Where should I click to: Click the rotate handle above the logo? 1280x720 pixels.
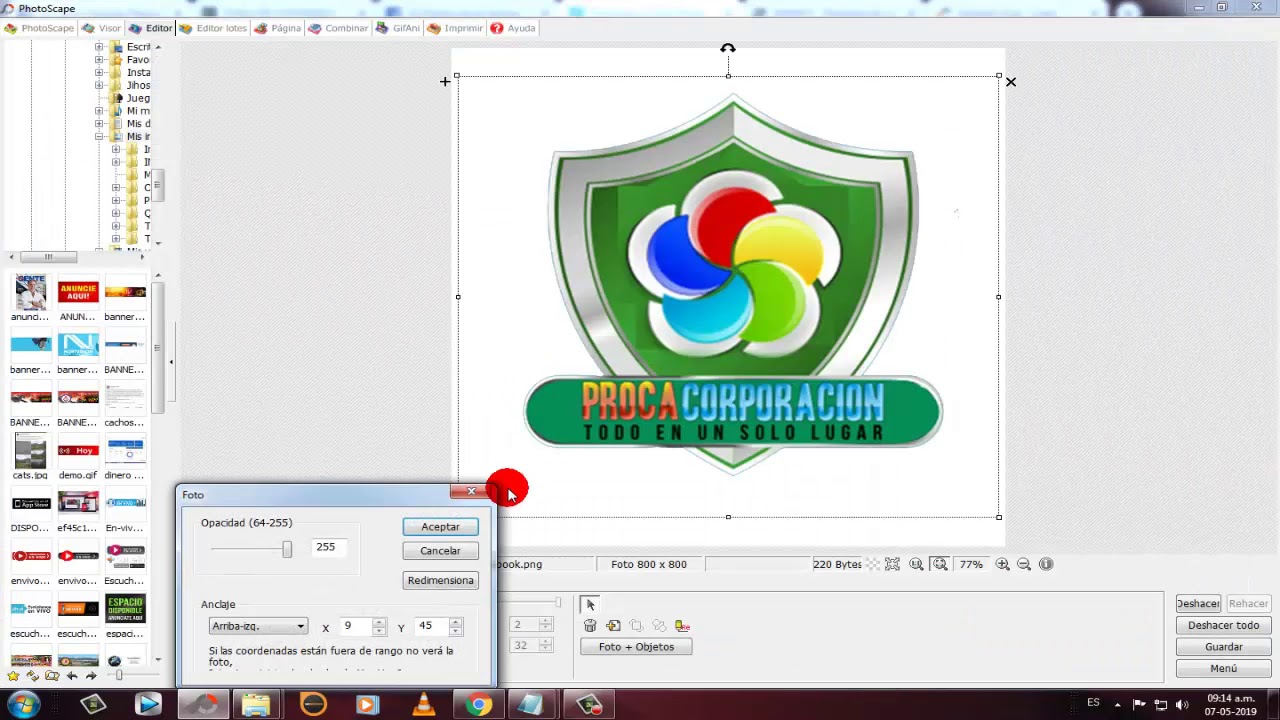click(x=728, y=48)
